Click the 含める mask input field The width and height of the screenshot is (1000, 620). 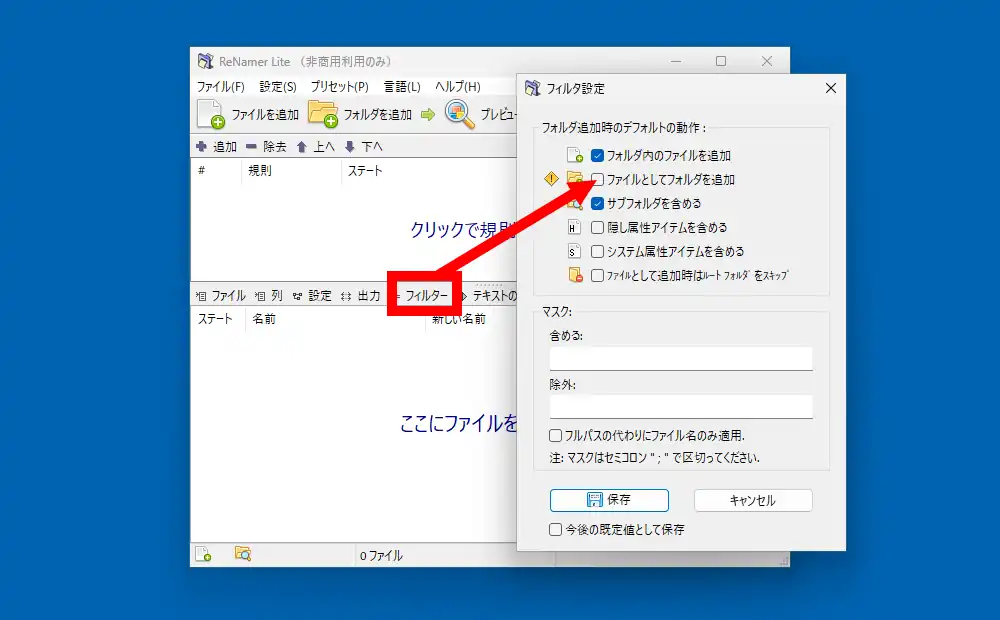coord(680,358)
